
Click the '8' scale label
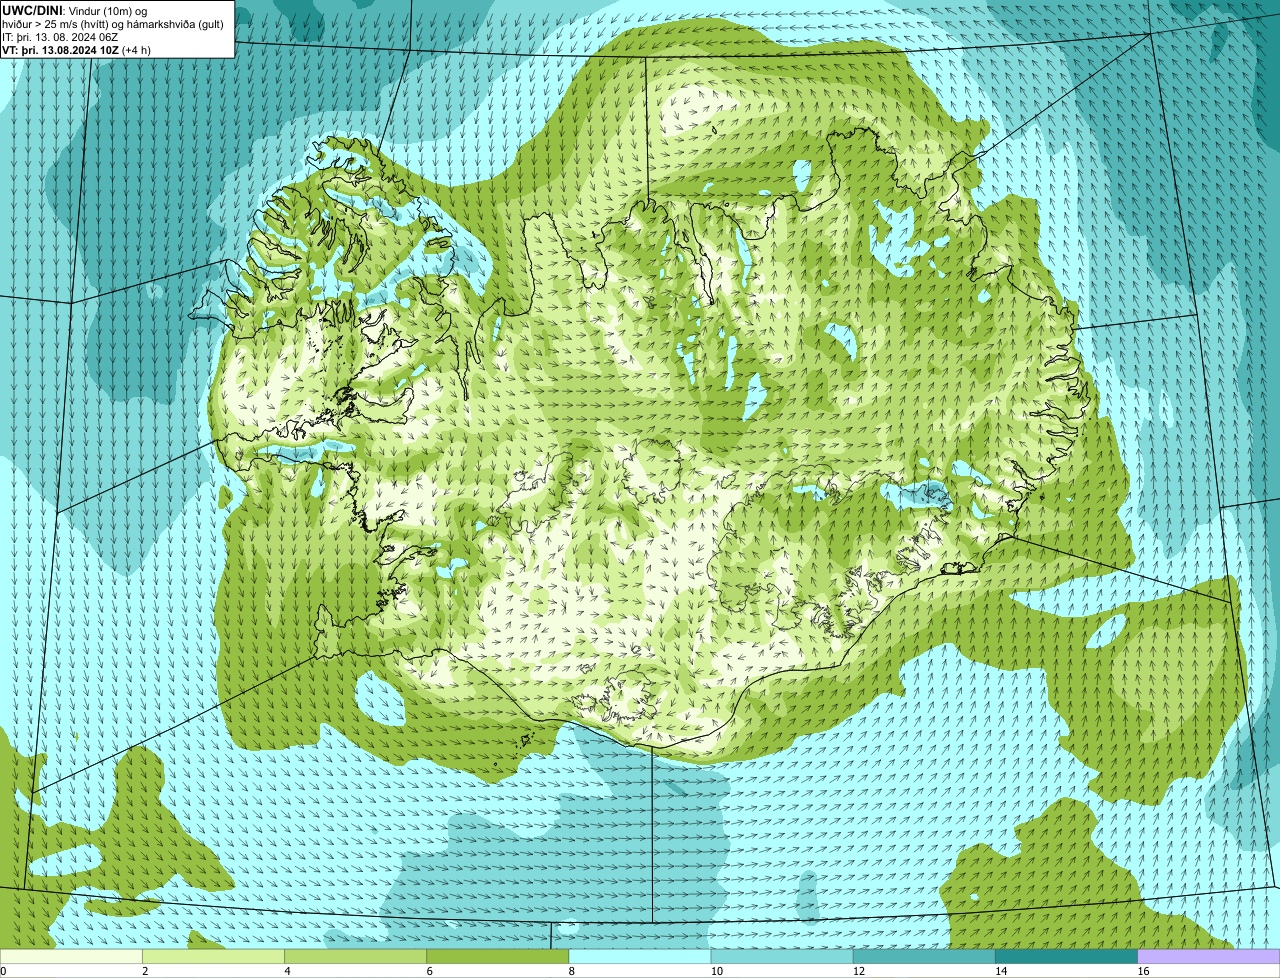coord(572,971)
